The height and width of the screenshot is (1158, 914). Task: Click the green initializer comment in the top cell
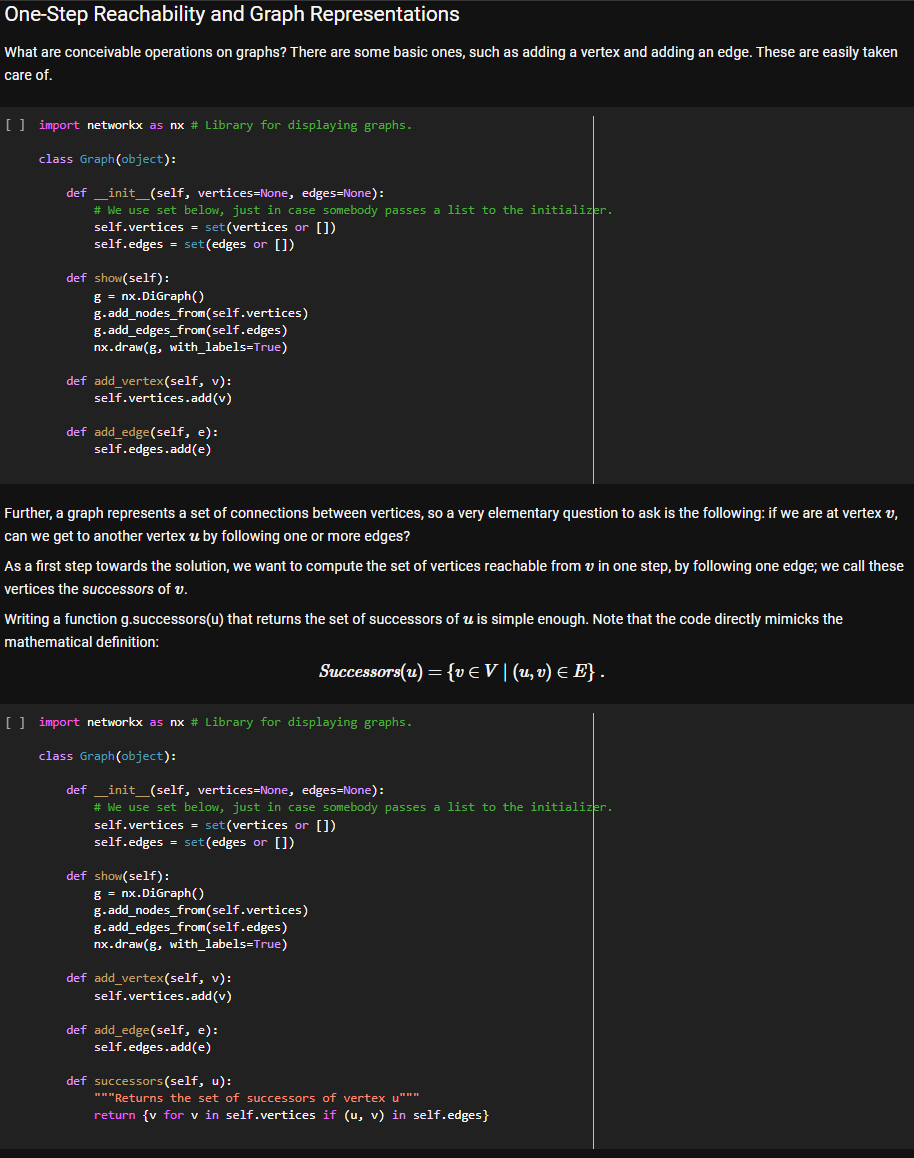coord(350,209)
